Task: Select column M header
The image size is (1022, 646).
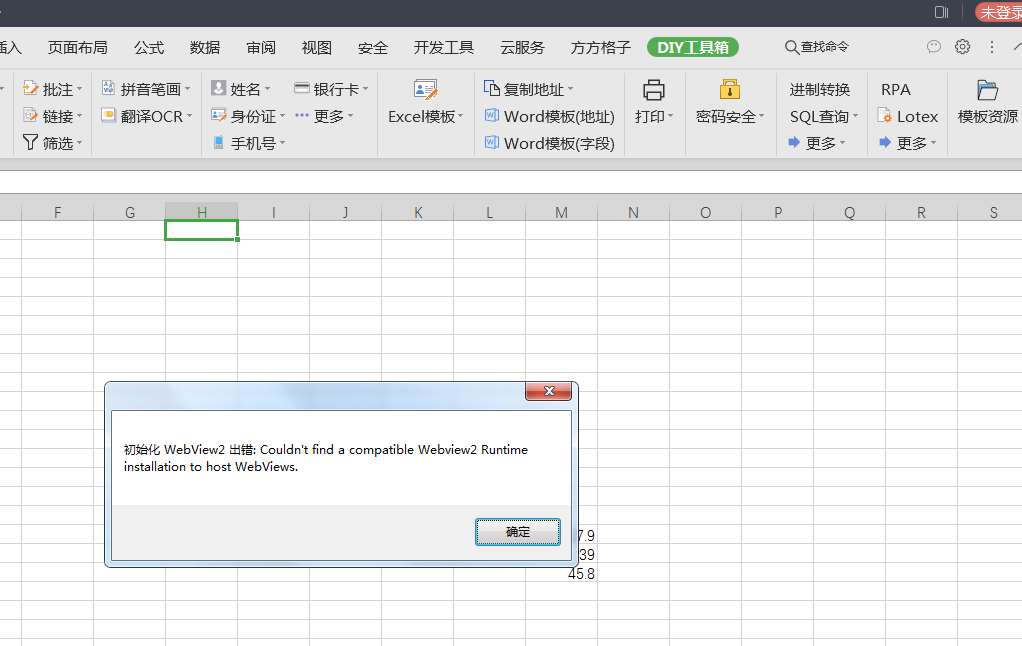Action: coord(561,212)
